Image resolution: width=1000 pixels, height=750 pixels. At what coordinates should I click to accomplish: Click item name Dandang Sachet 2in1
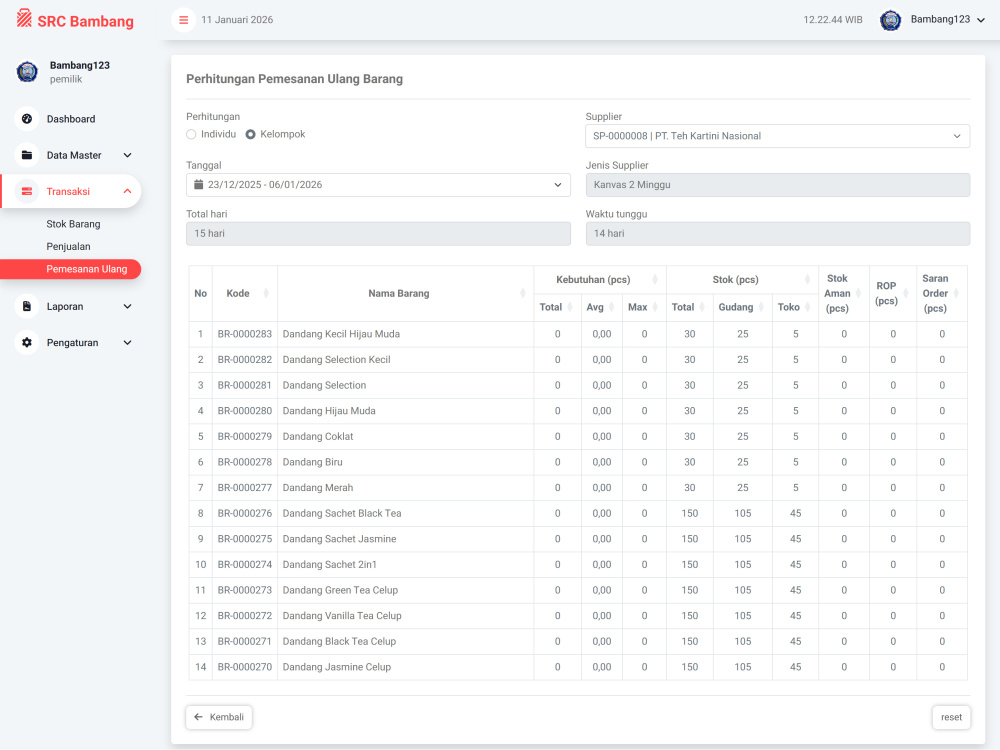coord(330,564)
